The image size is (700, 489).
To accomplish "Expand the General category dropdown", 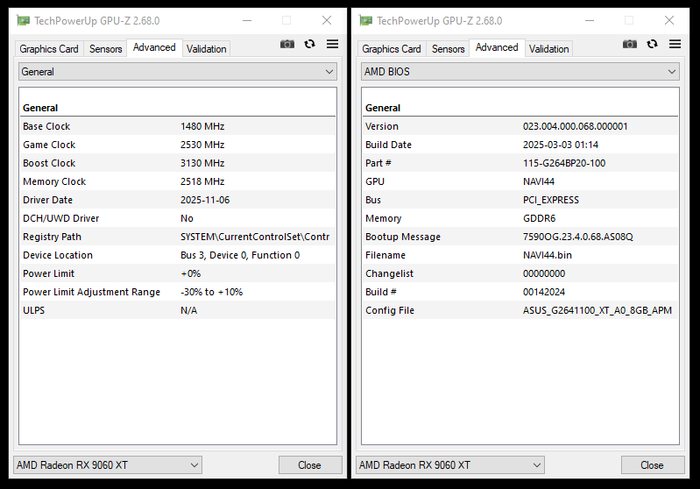I will (x=178, y=72).
